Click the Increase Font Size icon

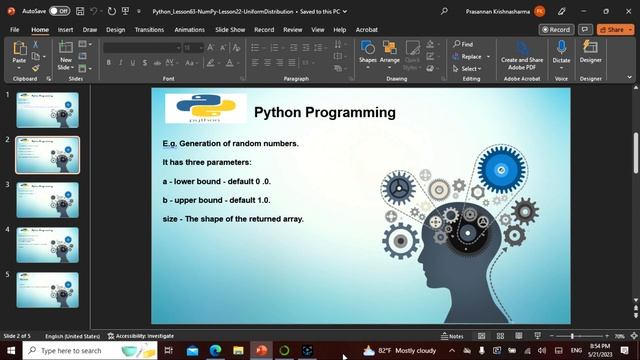coord(211,48)
